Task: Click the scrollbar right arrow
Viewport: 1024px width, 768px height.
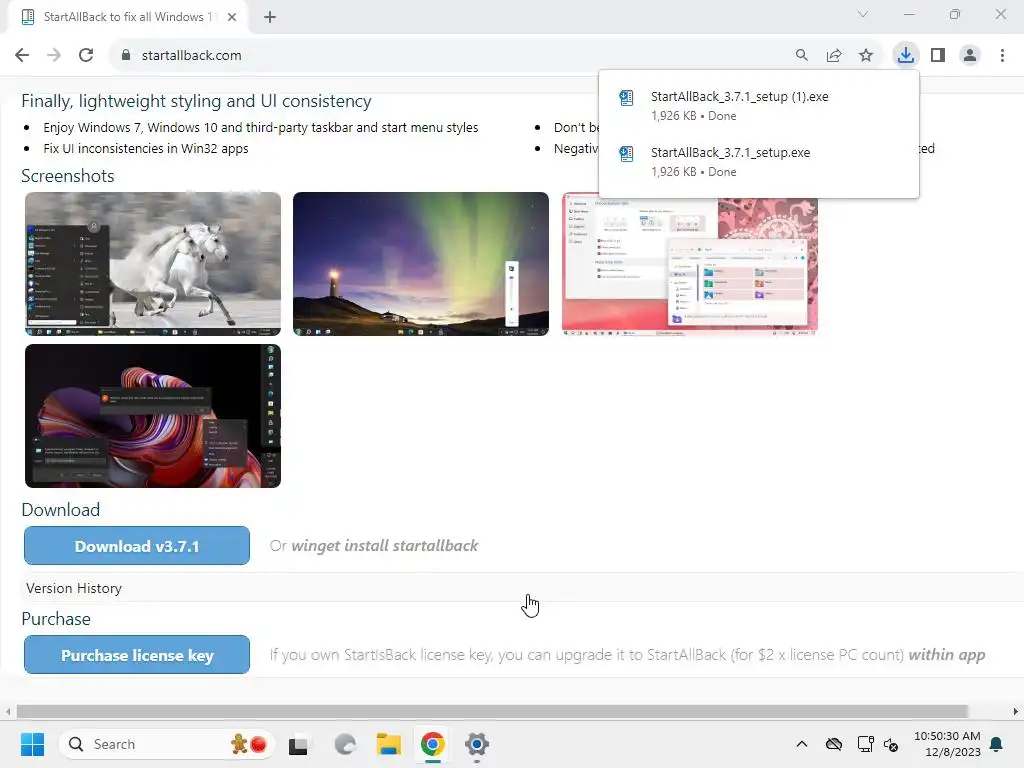Action: click(1016, 711)
